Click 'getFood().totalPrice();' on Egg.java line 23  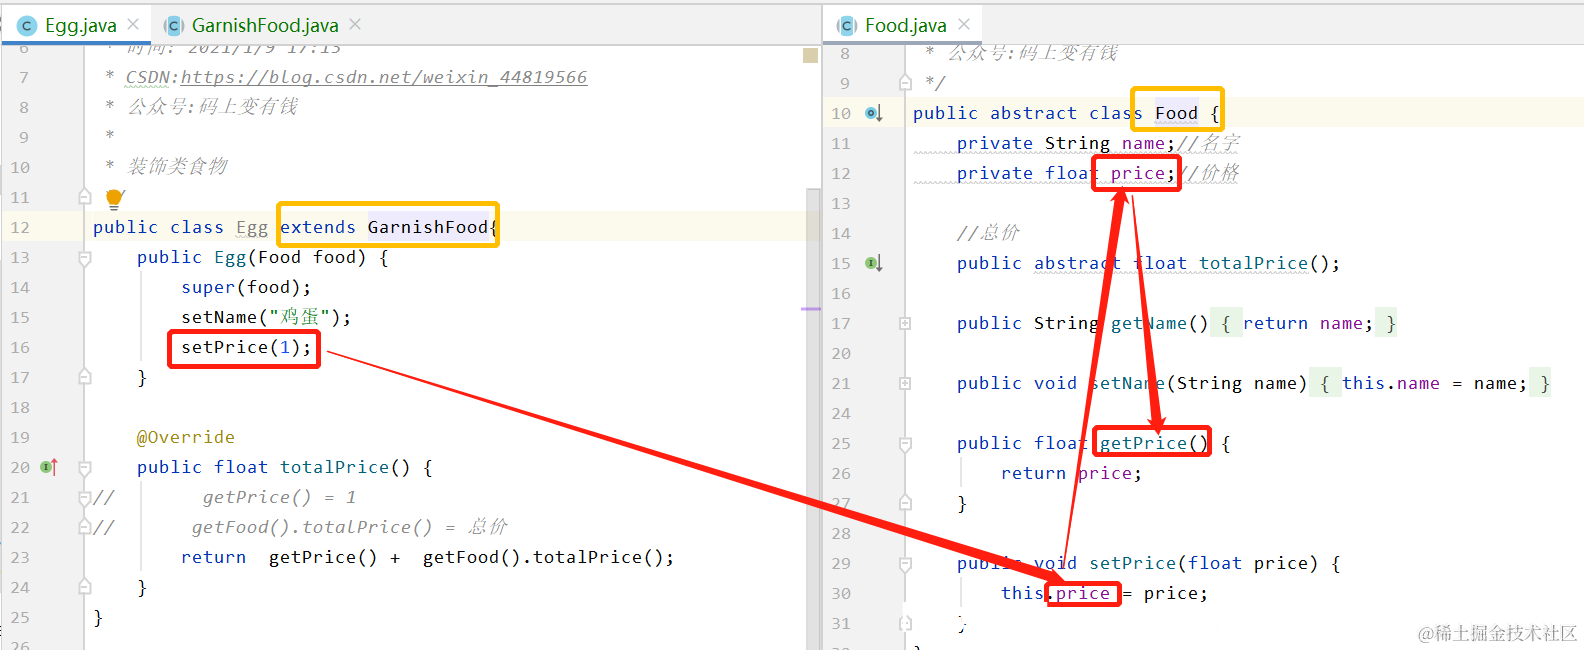[548, 557]
